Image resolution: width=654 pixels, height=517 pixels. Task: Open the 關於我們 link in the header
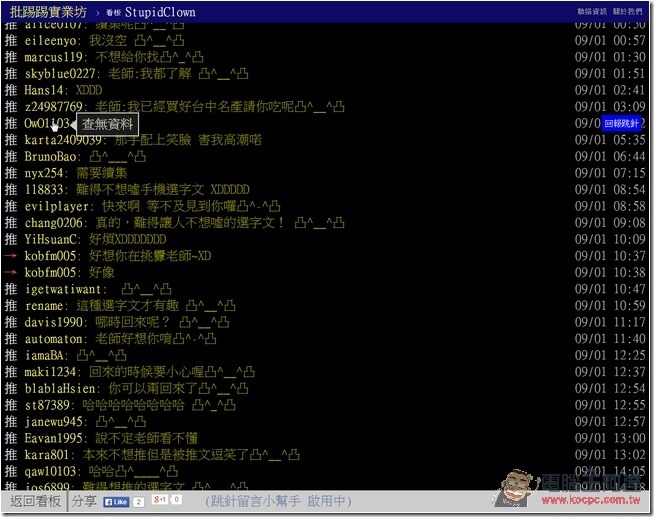click(627, 11)
